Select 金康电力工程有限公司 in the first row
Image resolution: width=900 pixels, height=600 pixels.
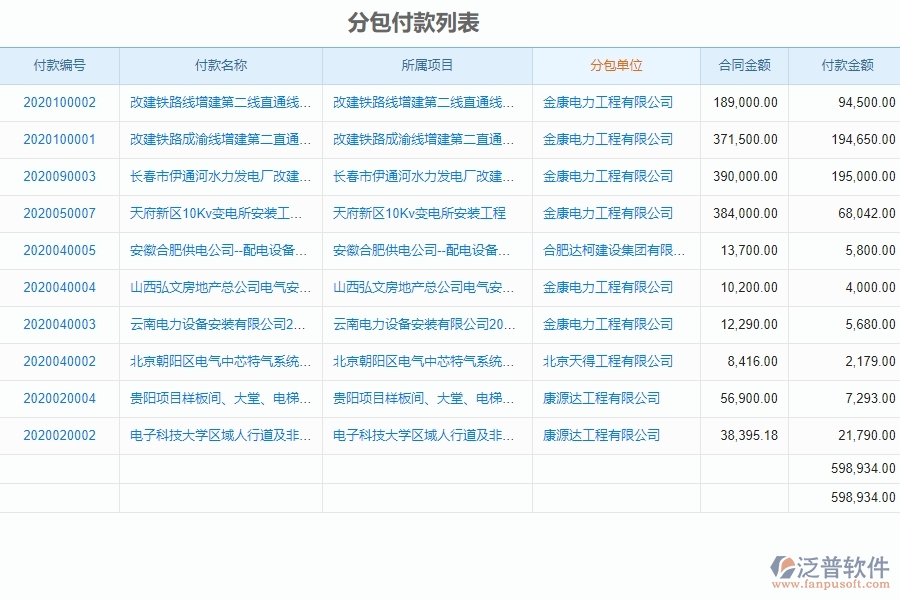coord(607,102)
